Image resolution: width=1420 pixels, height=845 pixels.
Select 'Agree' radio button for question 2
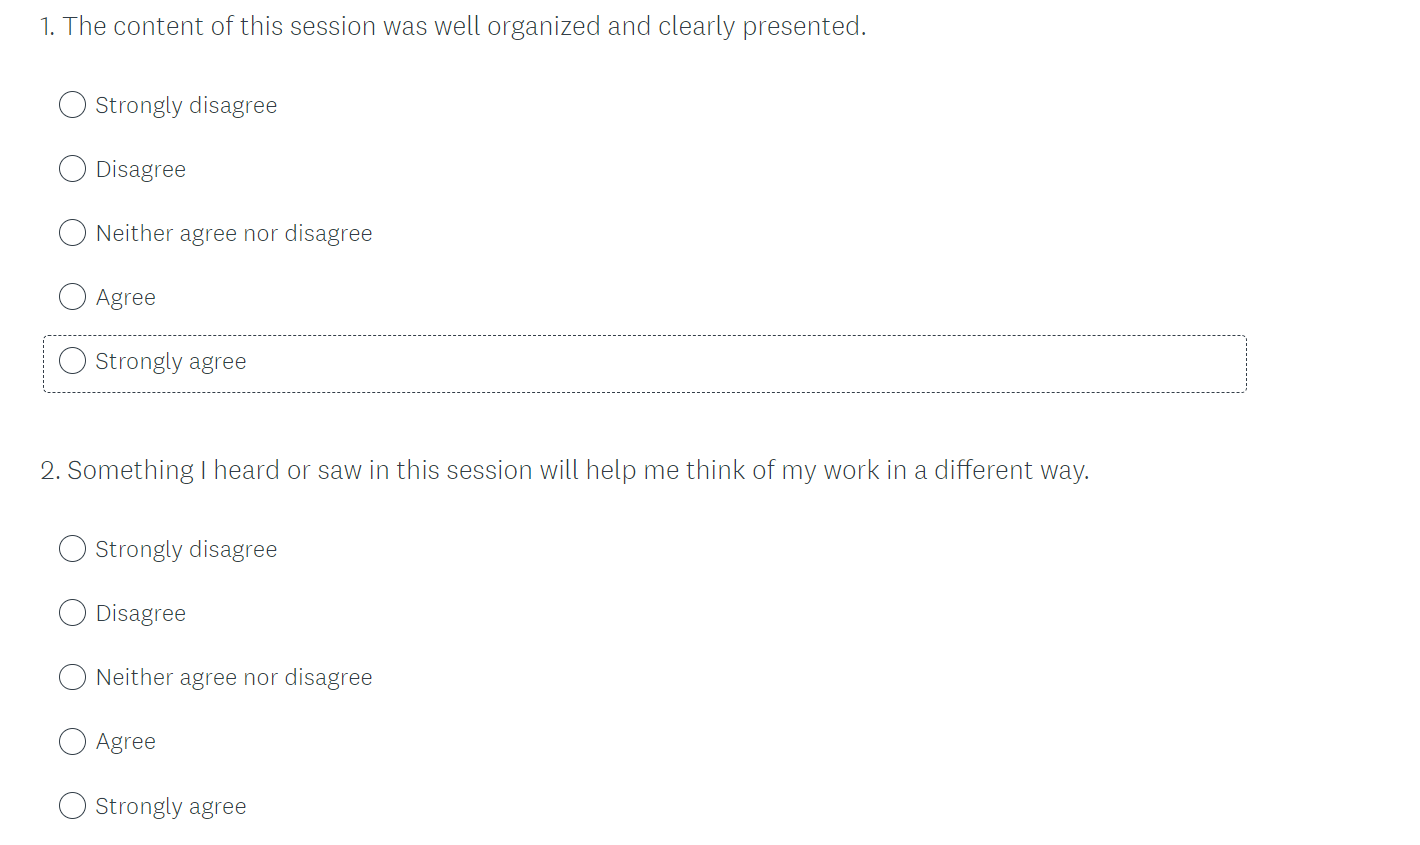point(72,741)
